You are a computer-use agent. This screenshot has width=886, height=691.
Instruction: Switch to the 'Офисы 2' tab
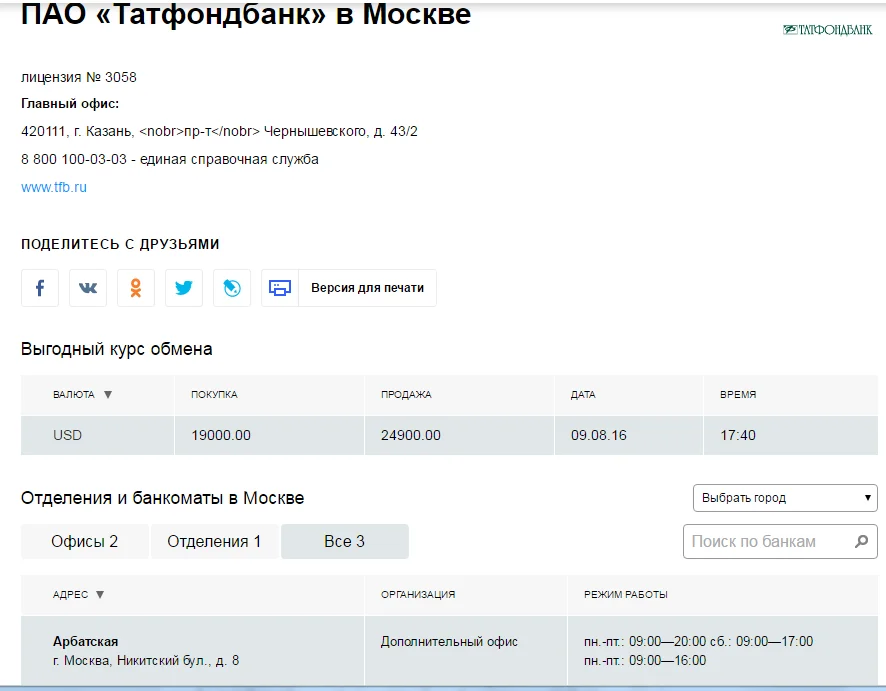(85, 542)
